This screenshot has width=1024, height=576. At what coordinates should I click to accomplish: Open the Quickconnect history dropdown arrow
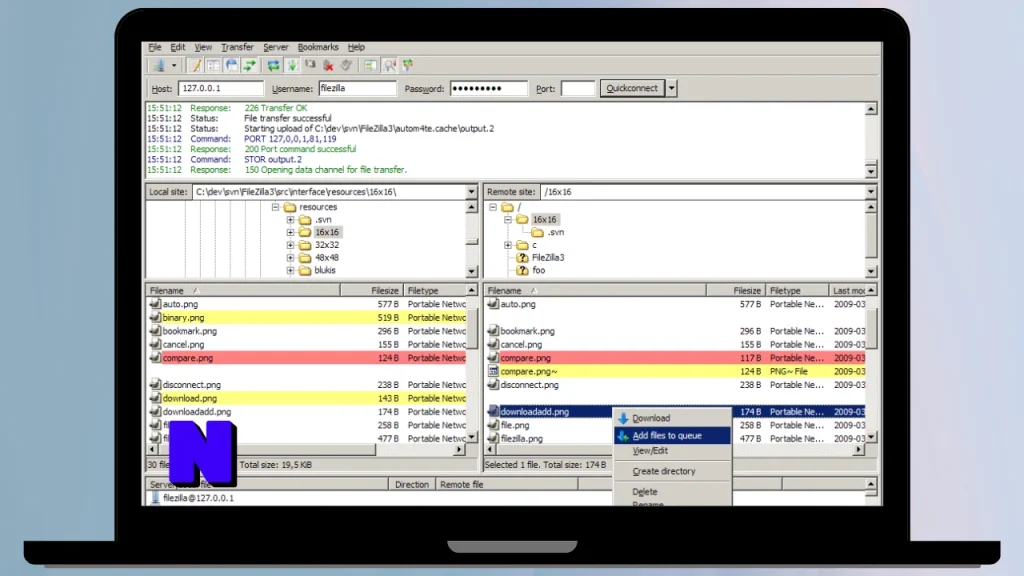[671, 88]
